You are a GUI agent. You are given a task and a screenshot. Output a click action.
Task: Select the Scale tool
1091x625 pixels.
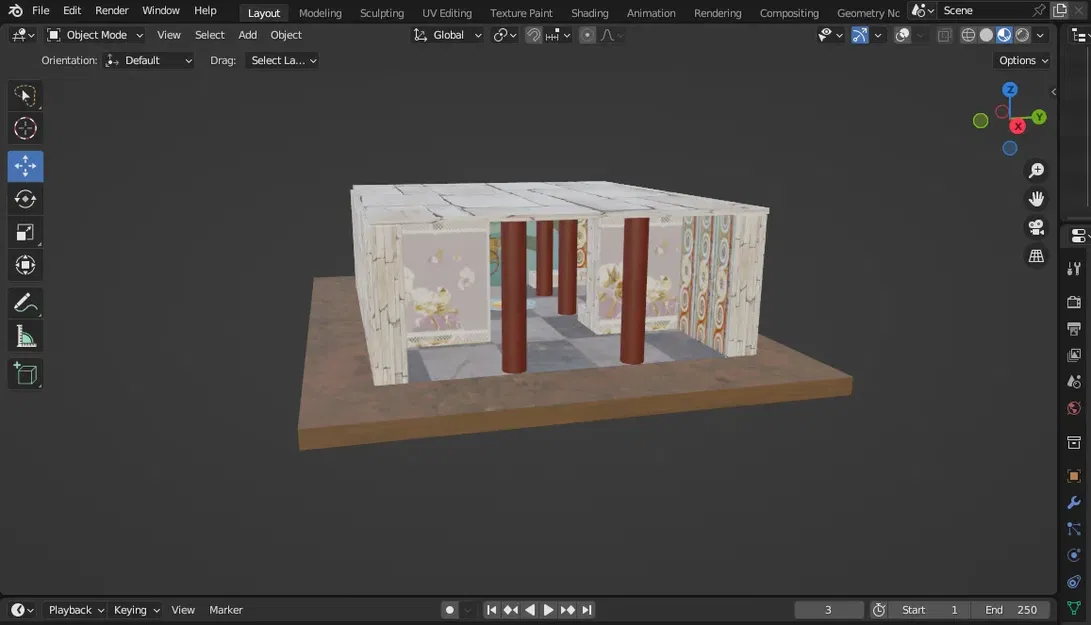(x=25, y=232)
